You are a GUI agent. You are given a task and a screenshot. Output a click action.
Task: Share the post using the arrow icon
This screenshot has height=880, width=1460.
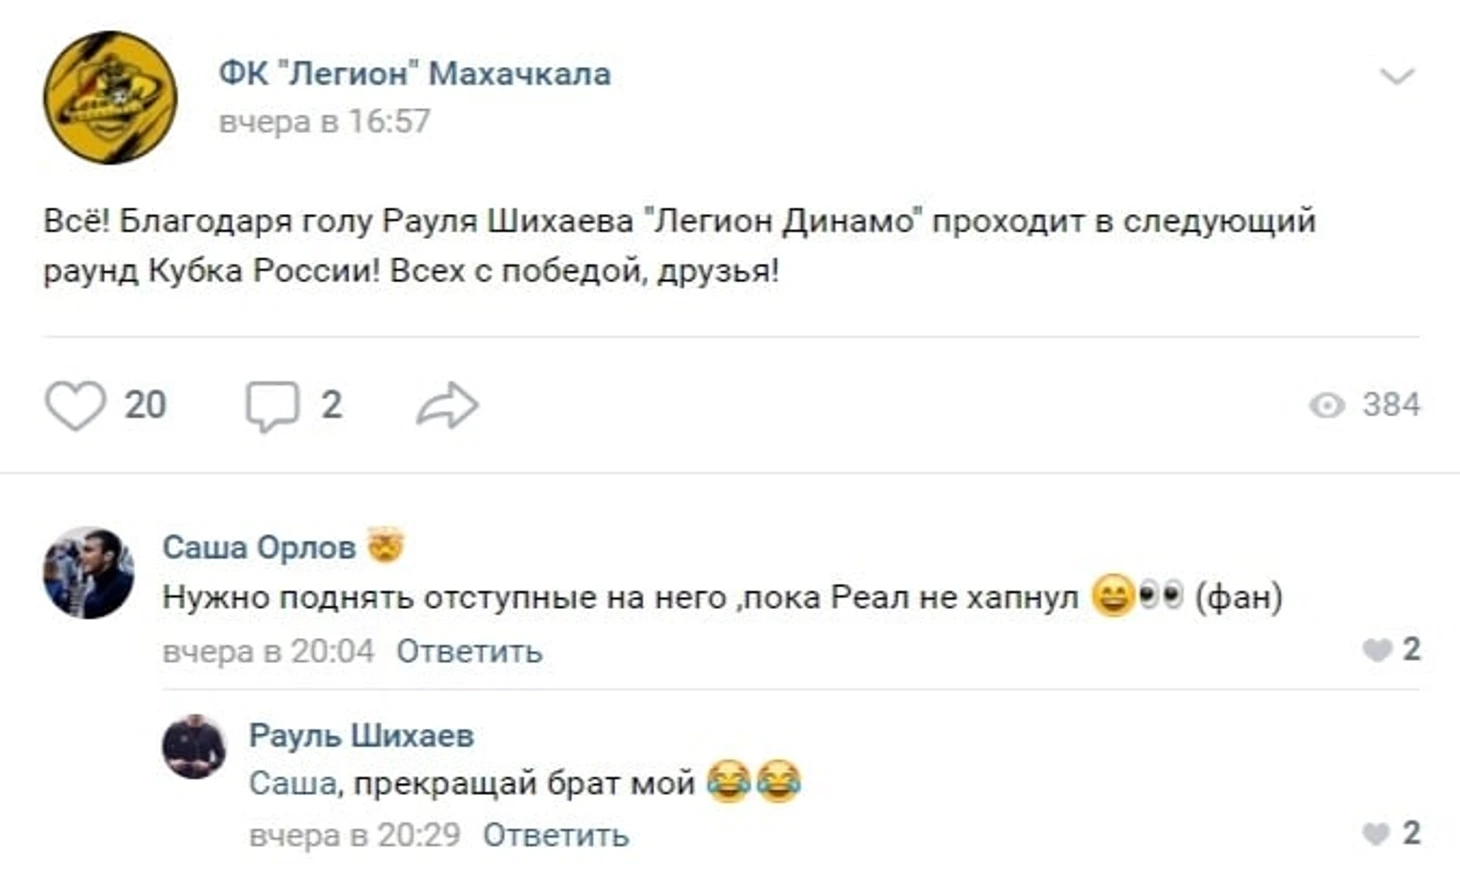(x=447, y=406)
